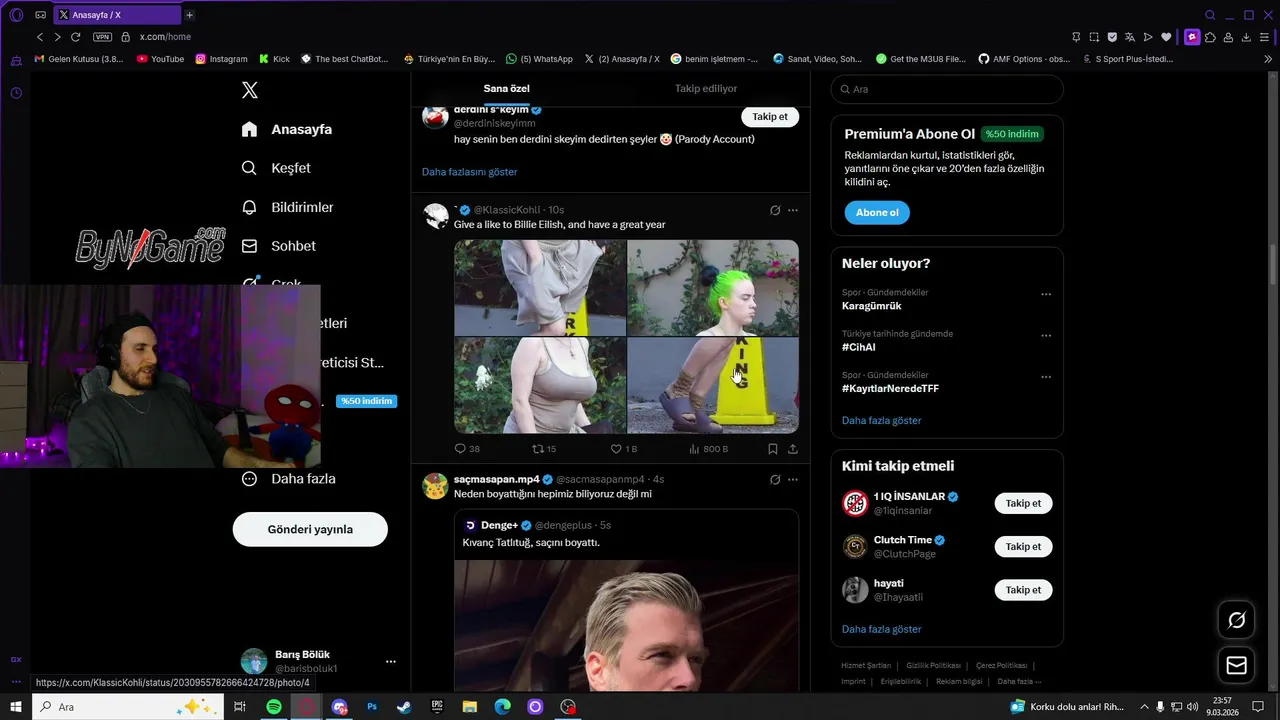
Task: View analytics of Billie Eilish post
Action: [x=709, y=449]
